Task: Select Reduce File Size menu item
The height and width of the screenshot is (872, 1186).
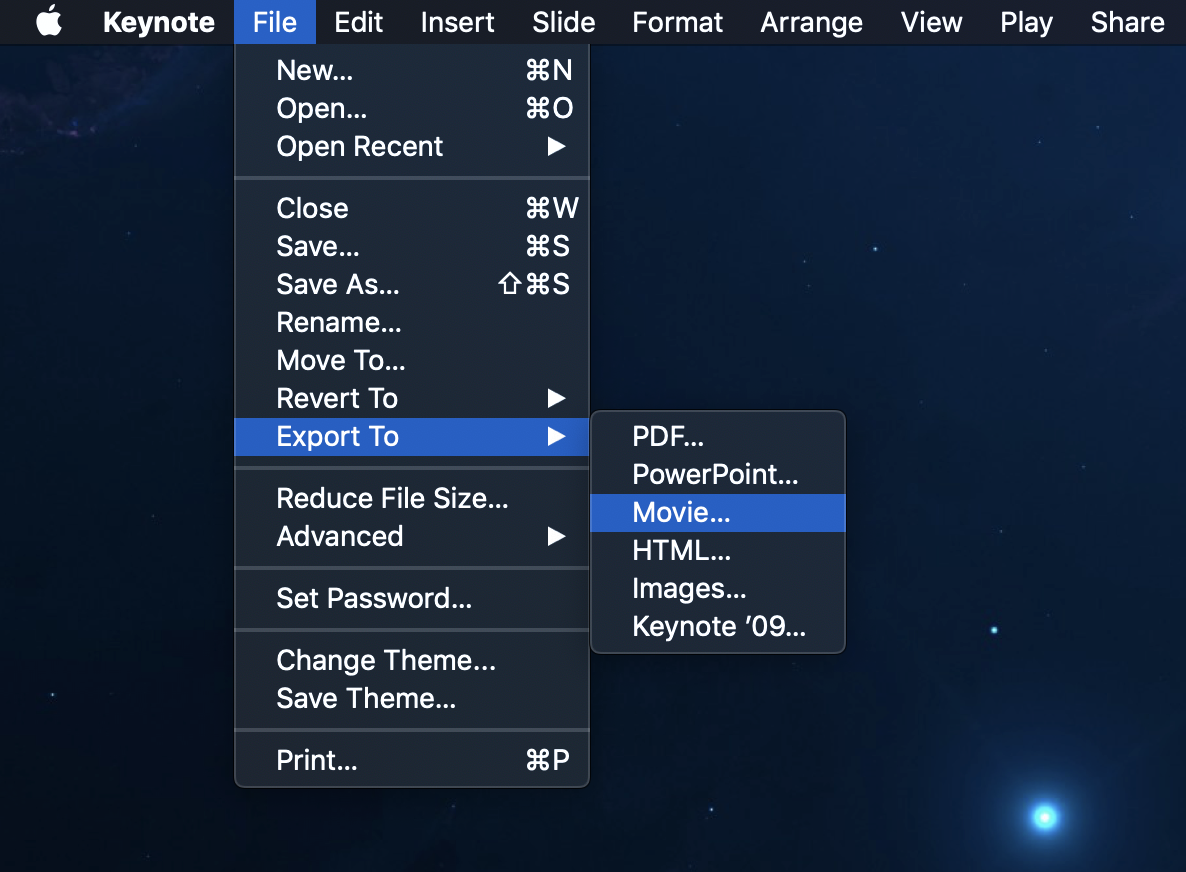Action: (x=392, y=499)
